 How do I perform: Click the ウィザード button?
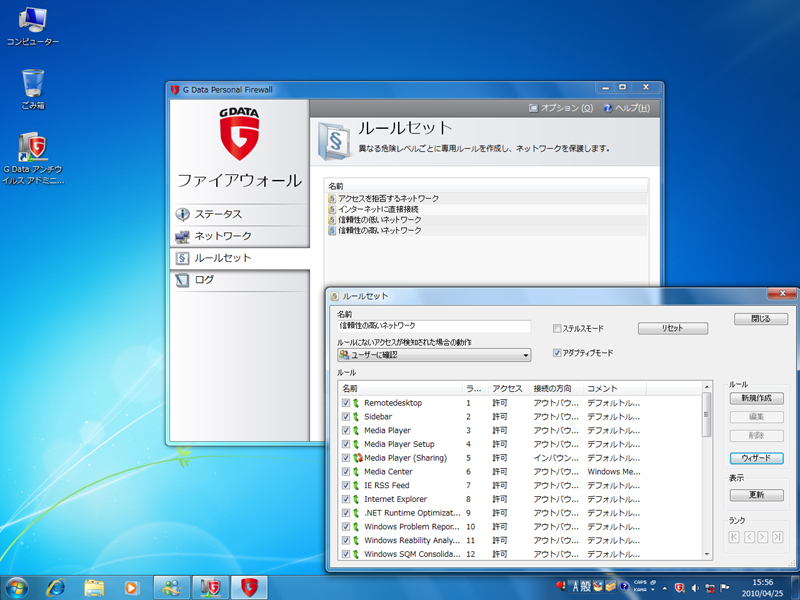[x=755, y=457]
